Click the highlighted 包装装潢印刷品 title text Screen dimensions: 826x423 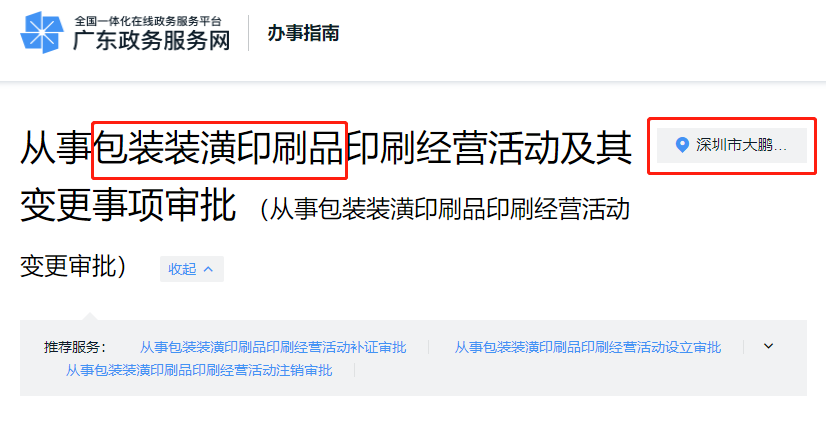(x=219, y=150)
